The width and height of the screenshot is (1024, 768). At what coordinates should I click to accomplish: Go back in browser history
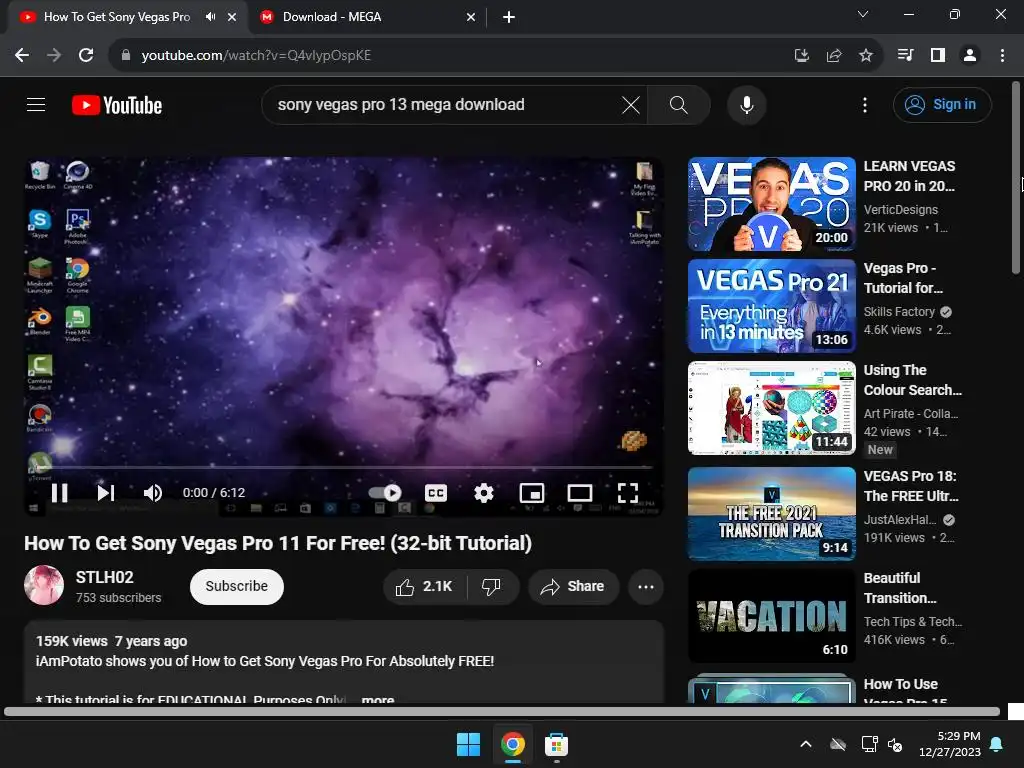[22, 55]
